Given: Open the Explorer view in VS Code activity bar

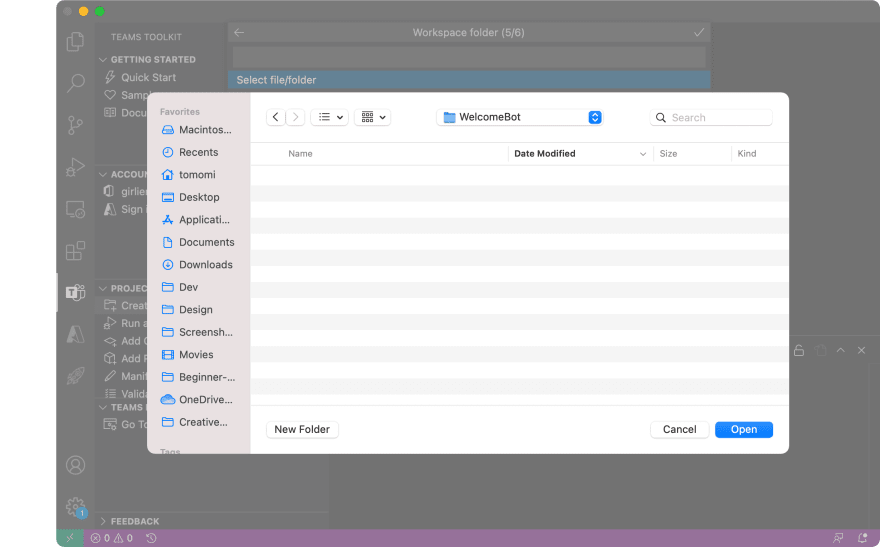Looking at the screenshot, I should tap(75, 42).
